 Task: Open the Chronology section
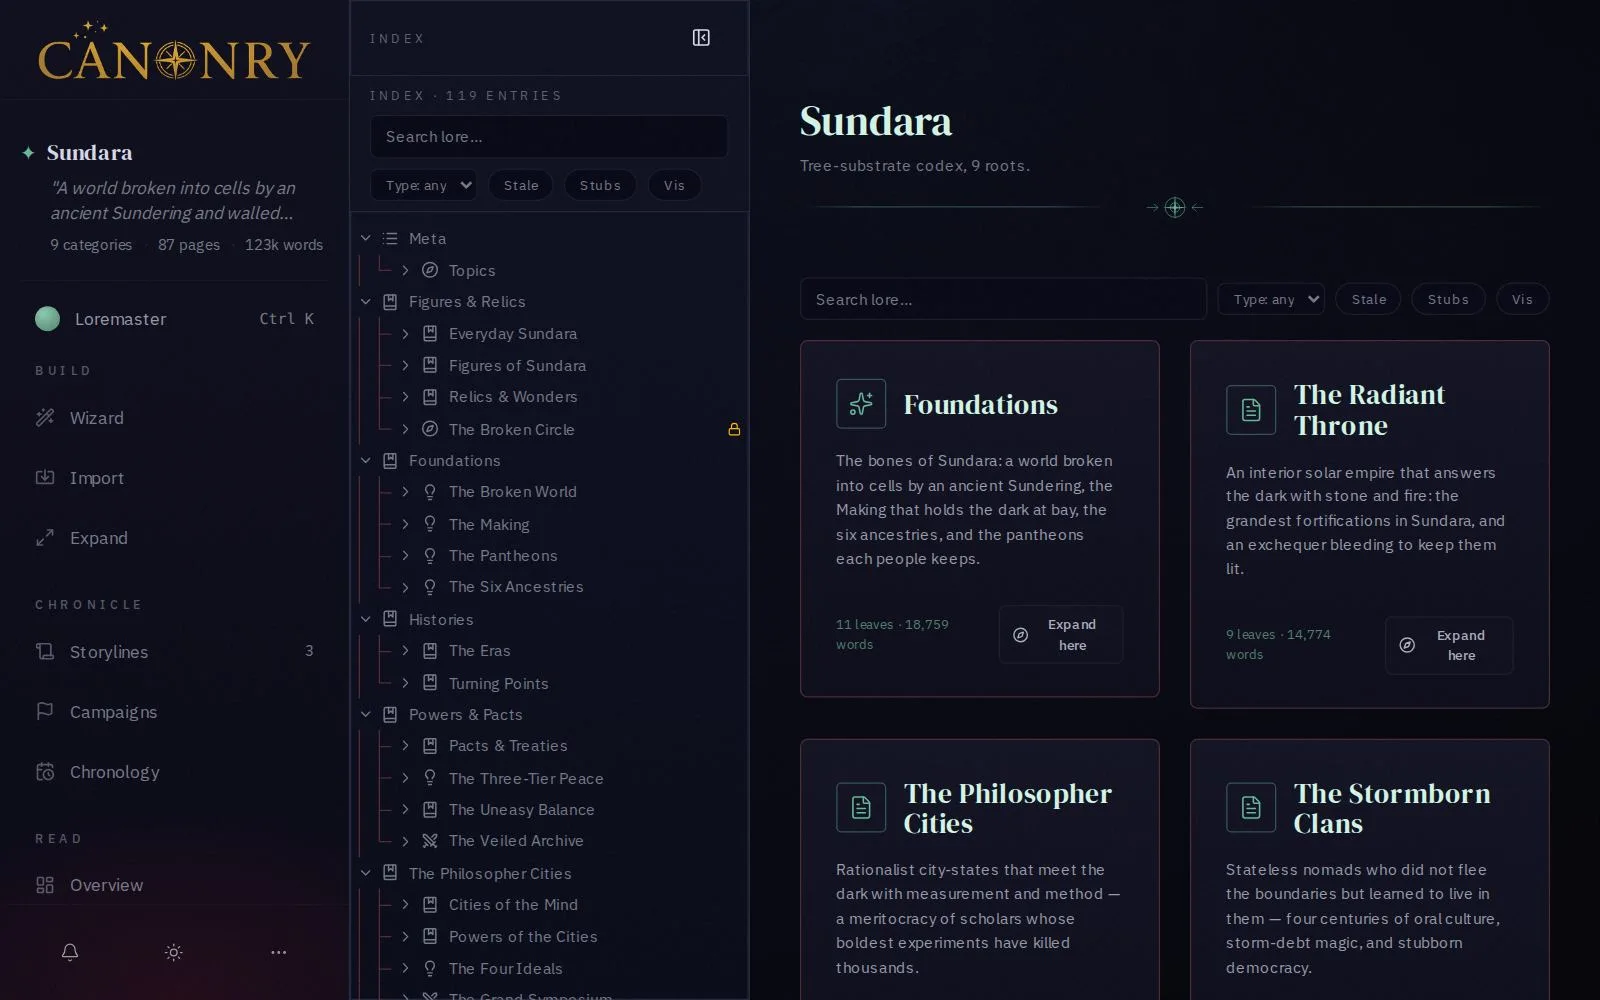175,772
